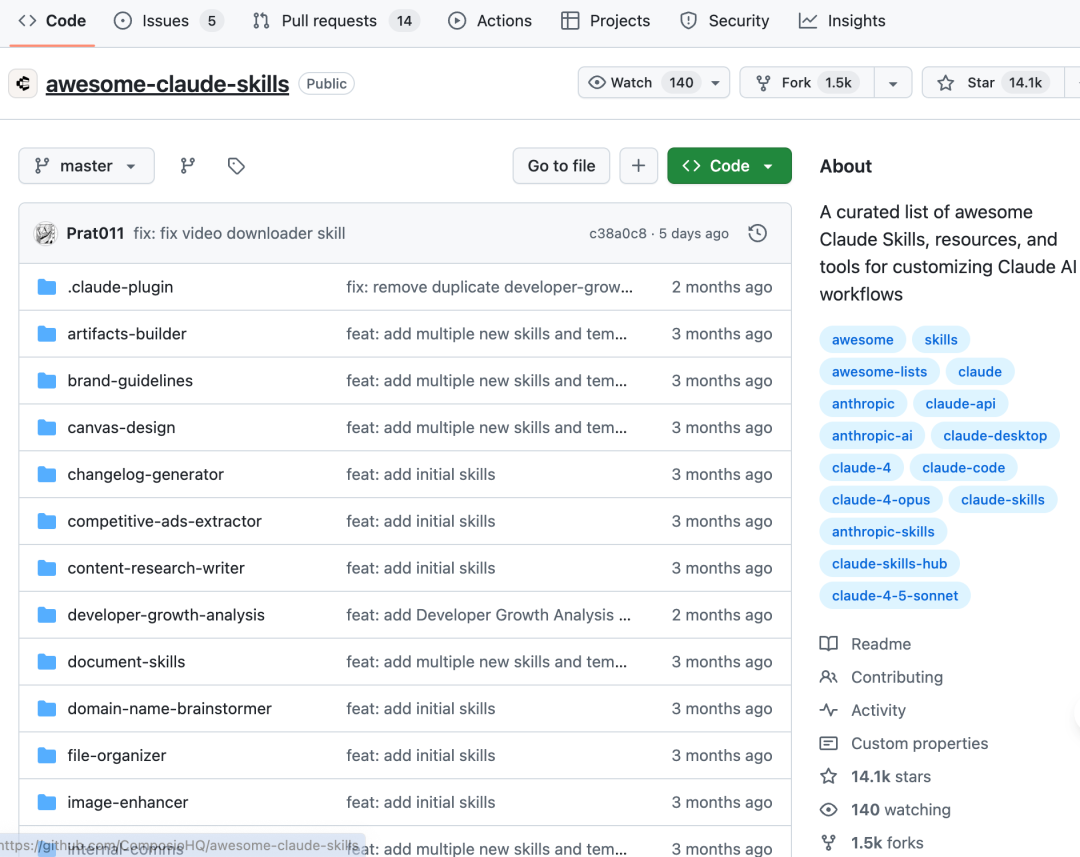Click the tags icon beside branch selector
The height and width of the screenshot is (857, 1080).
click(x=236, y=166)
